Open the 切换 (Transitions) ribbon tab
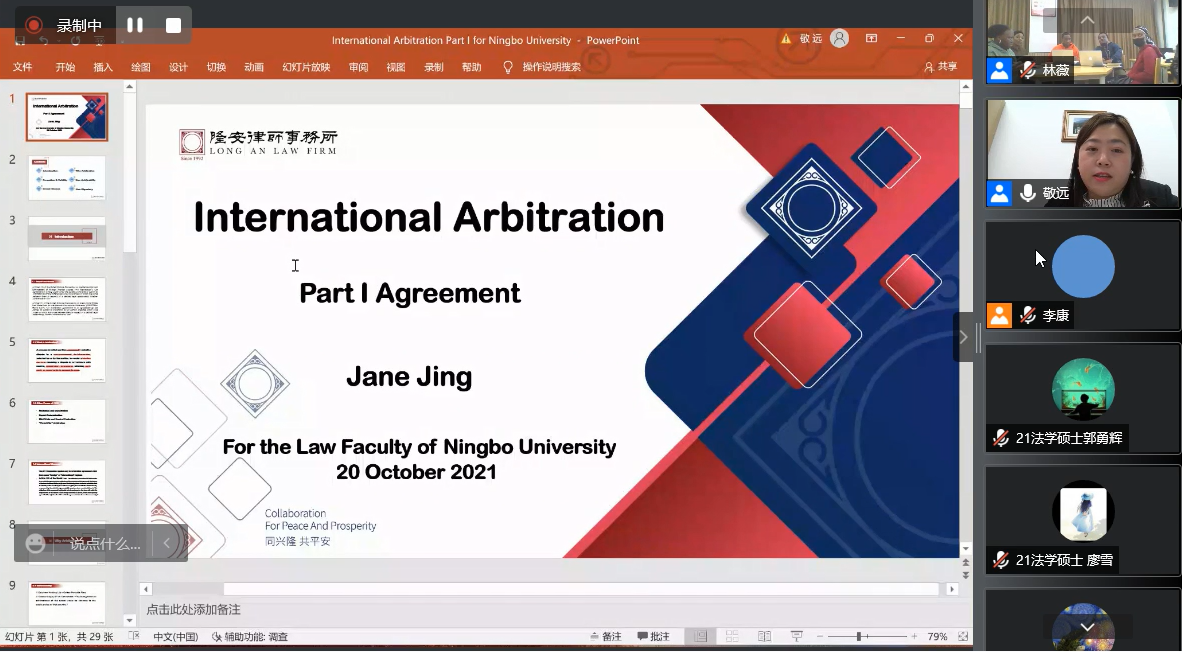 pos(216,67)
